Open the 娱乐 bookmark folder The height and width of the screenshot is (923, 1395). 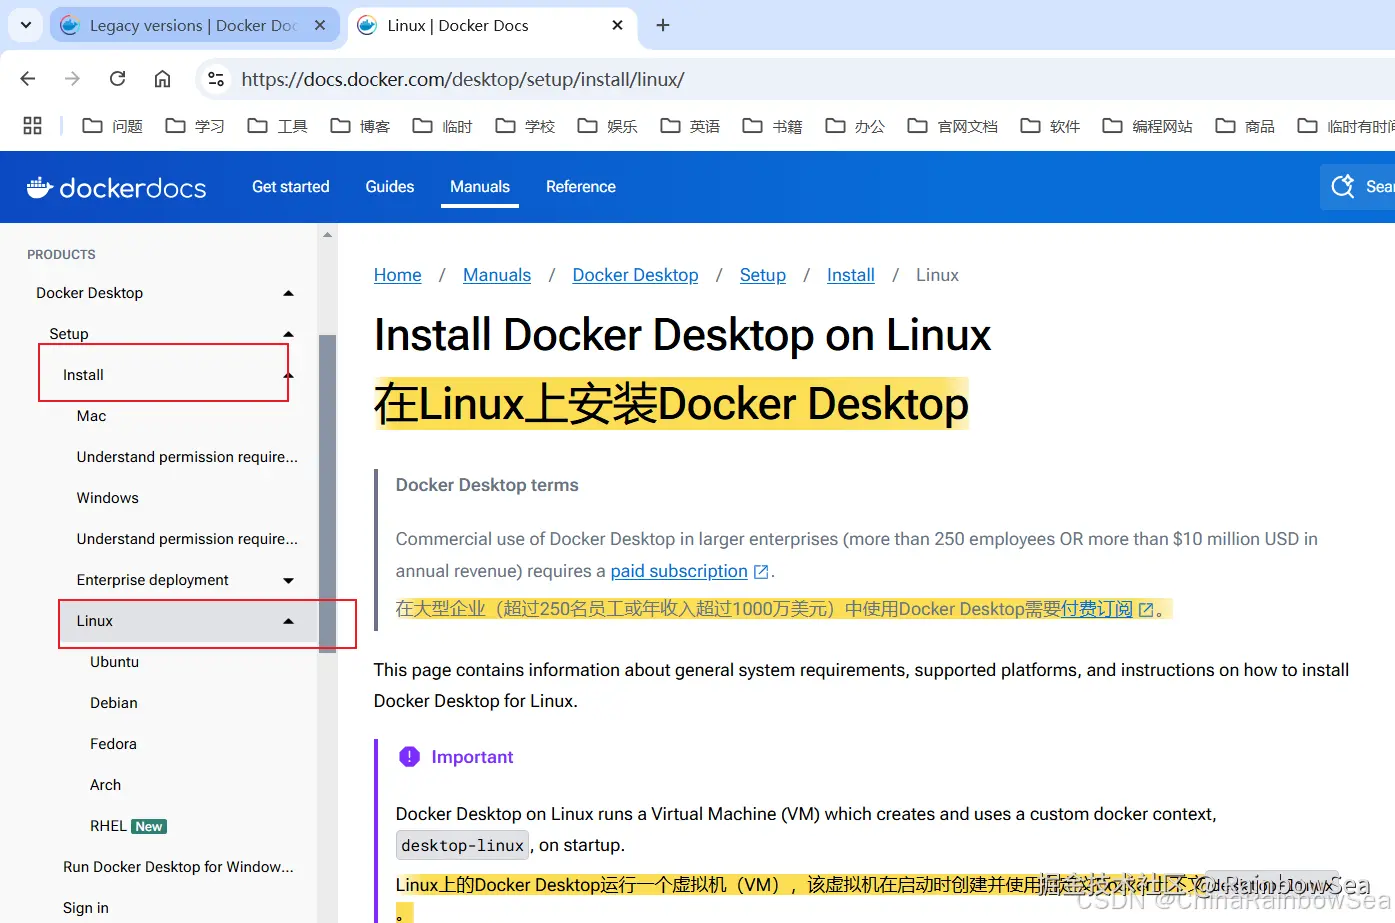(x=607, y=126)
